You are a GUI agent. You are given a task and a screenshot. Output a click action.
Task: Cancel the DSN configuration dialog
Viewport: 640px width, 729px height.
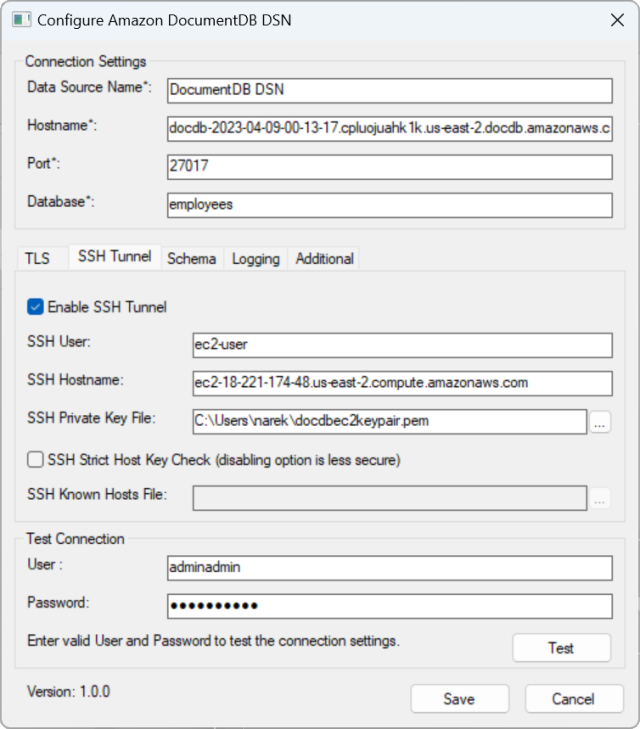[x=574, y=699]
